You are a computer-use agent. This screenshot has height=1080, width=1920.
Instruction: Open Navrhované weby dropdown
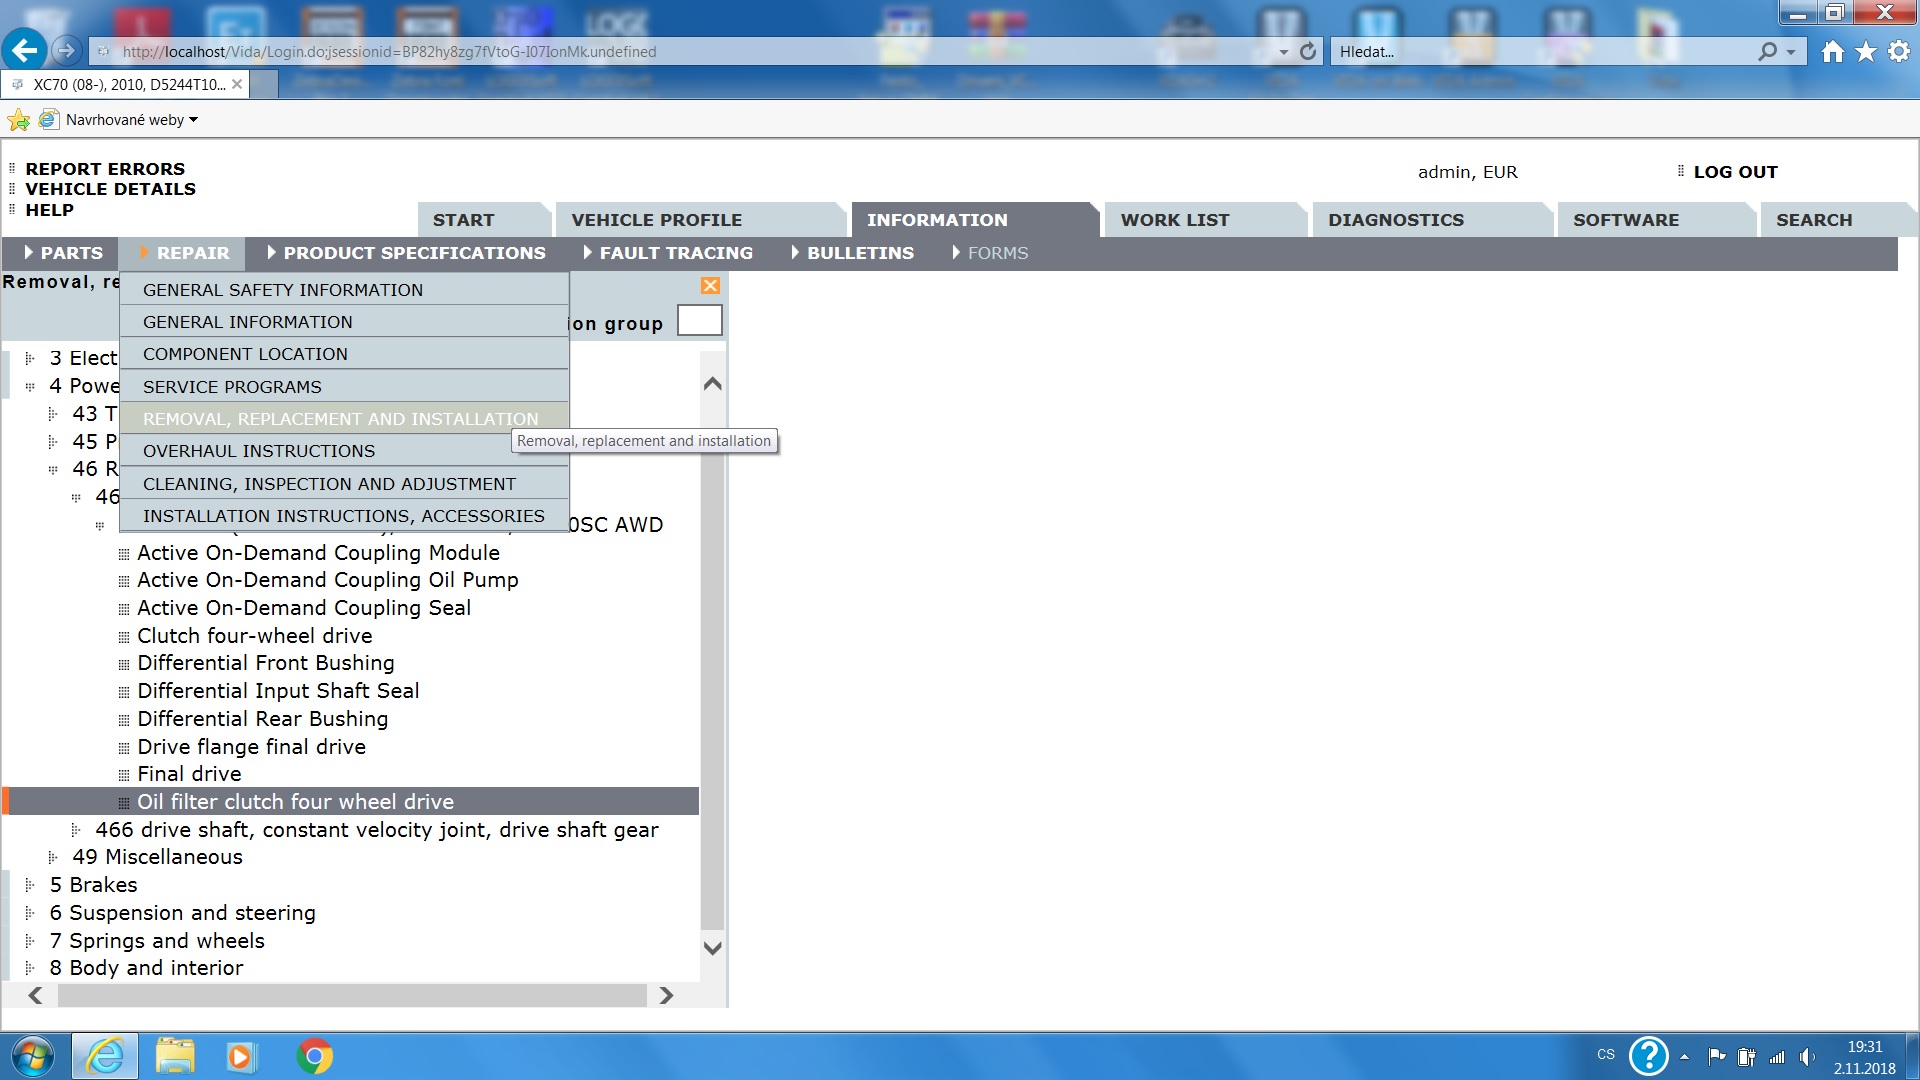[130, 120]
